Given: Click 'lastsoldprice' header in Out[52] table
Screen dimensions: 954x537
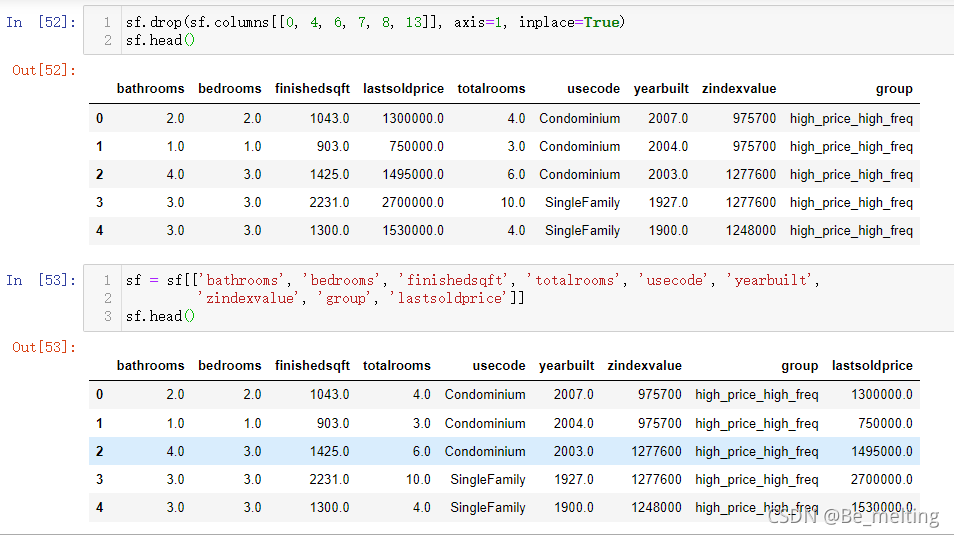Looking at the screenshot, I should pos(403,89).
